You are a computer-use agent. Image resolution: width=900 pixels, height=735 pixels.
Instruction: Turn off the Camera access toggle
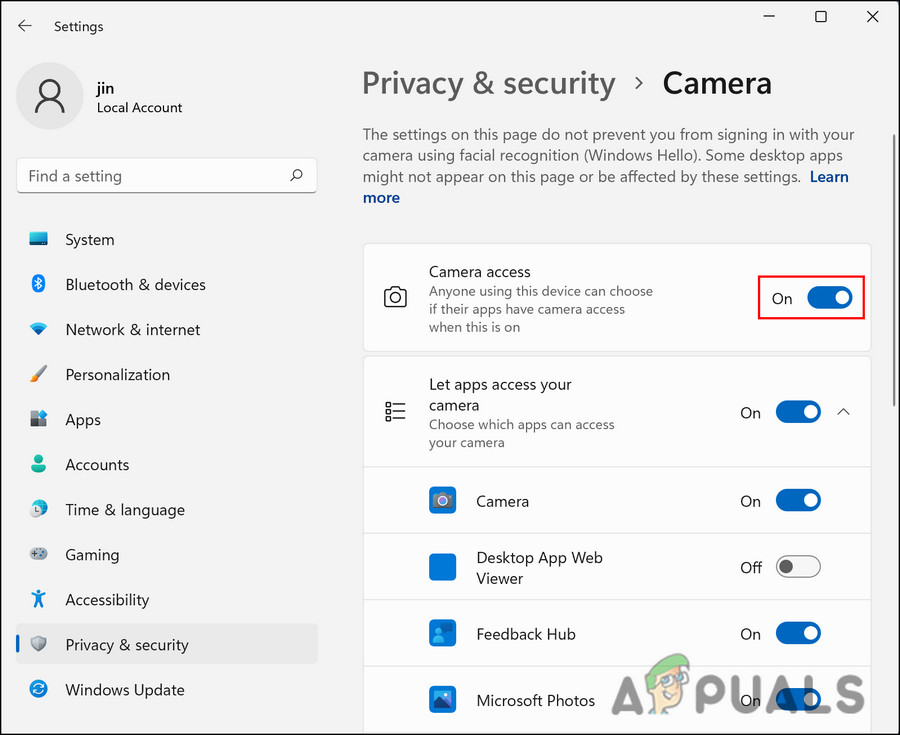coord(829,298)
